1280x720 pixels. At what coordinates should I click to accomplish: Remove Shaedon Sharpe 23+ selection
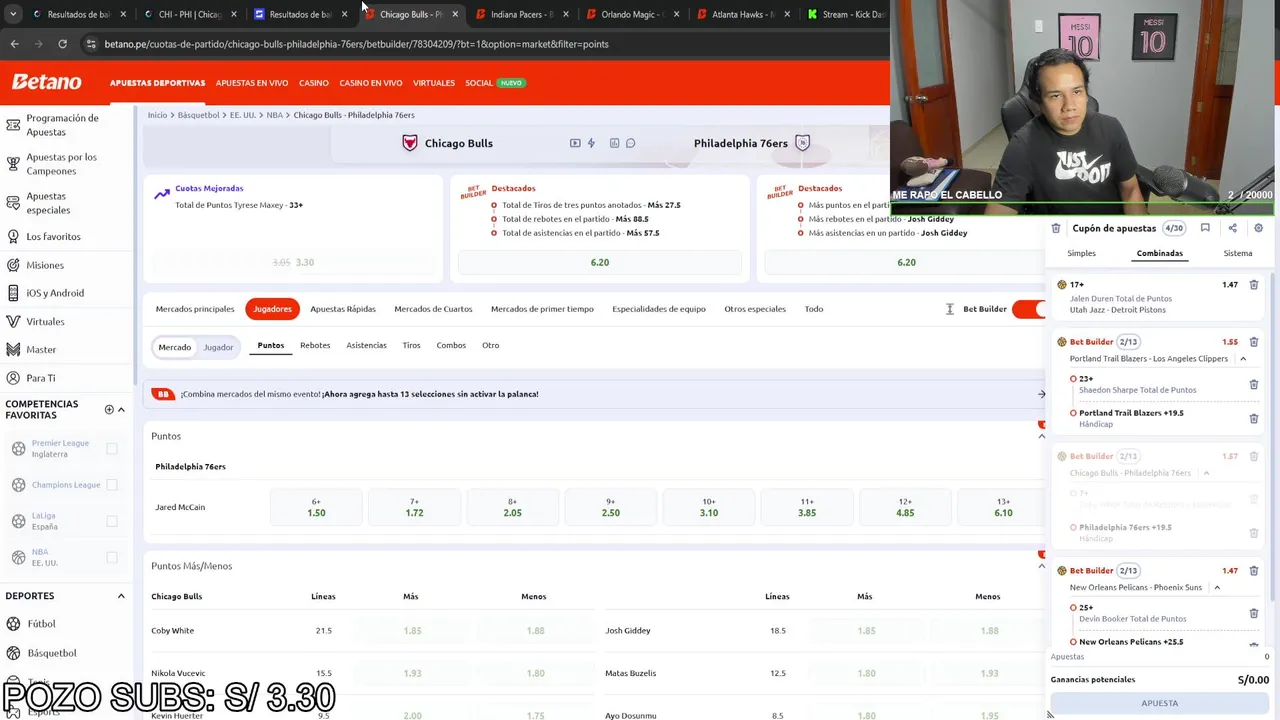coord(1254,384)
